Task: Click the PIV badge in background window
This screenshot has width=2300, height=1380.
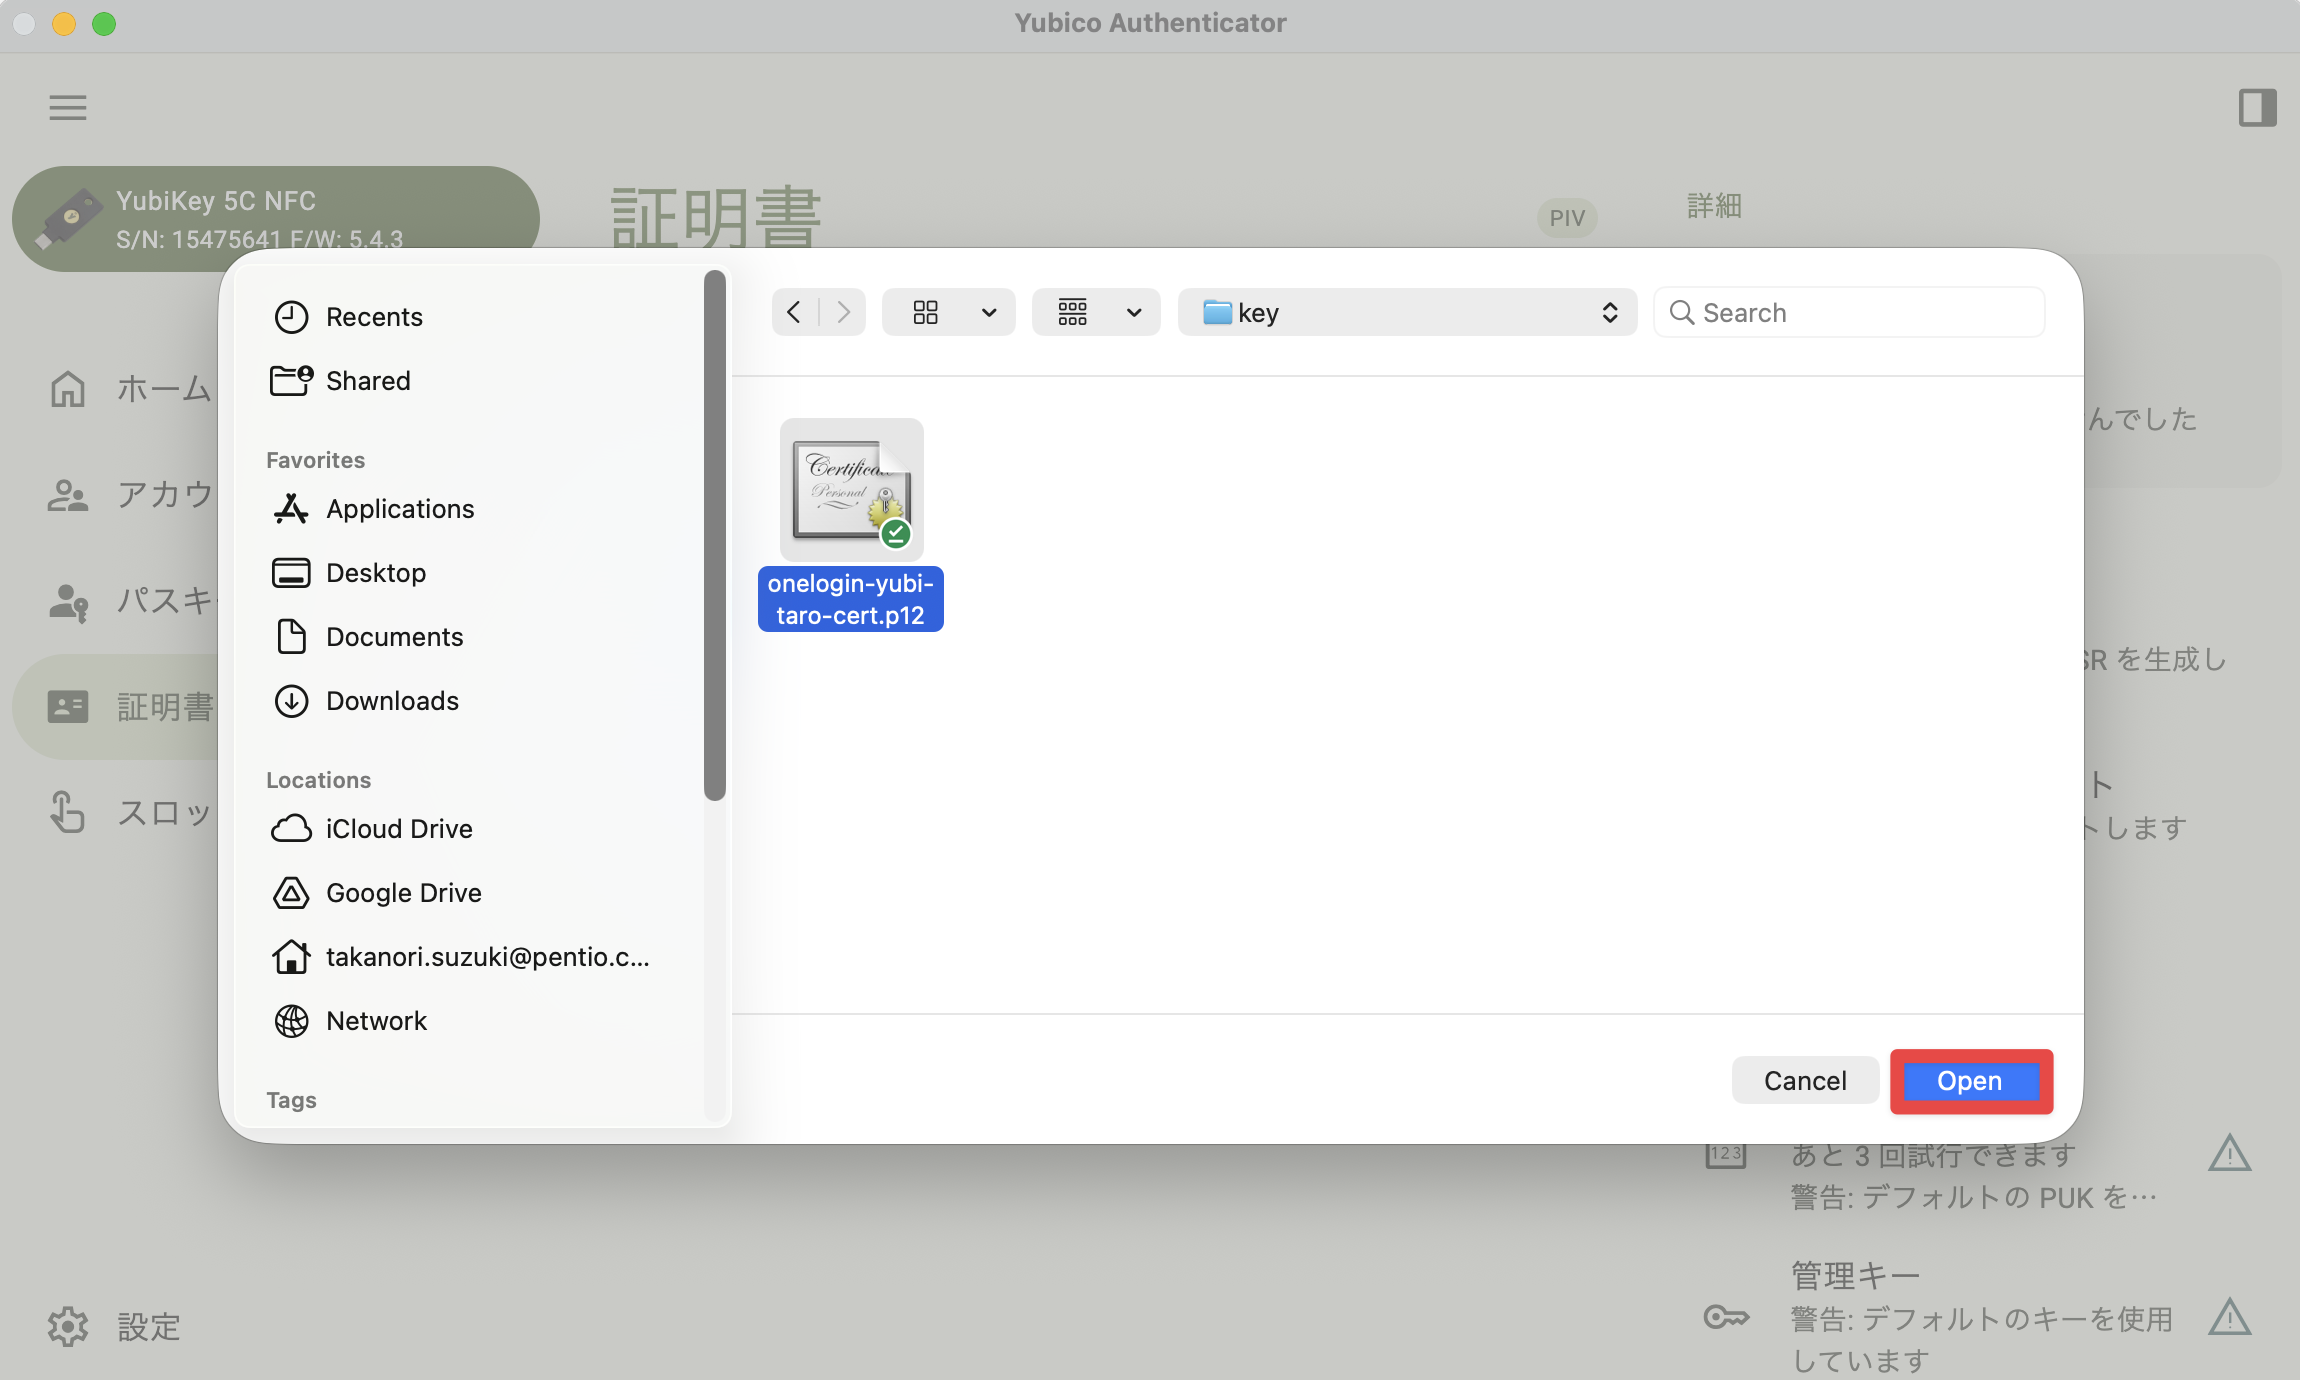Action: 1567,218
